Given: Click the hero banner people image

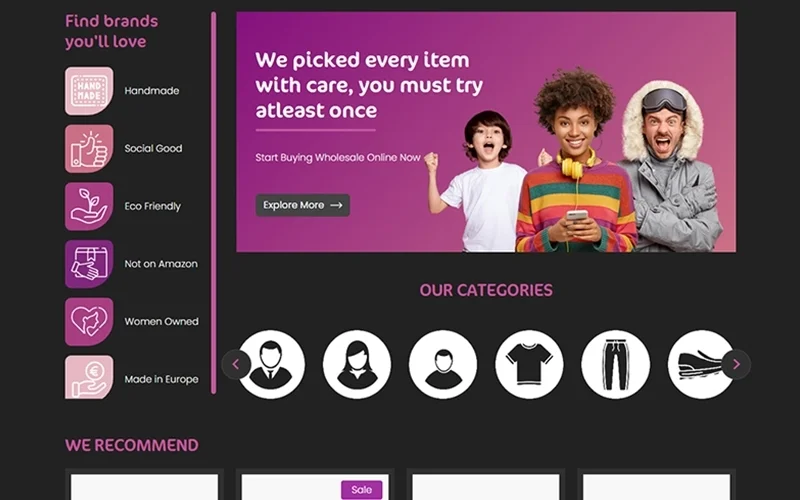Looking at the screenshot, I should tap(577, 161).
